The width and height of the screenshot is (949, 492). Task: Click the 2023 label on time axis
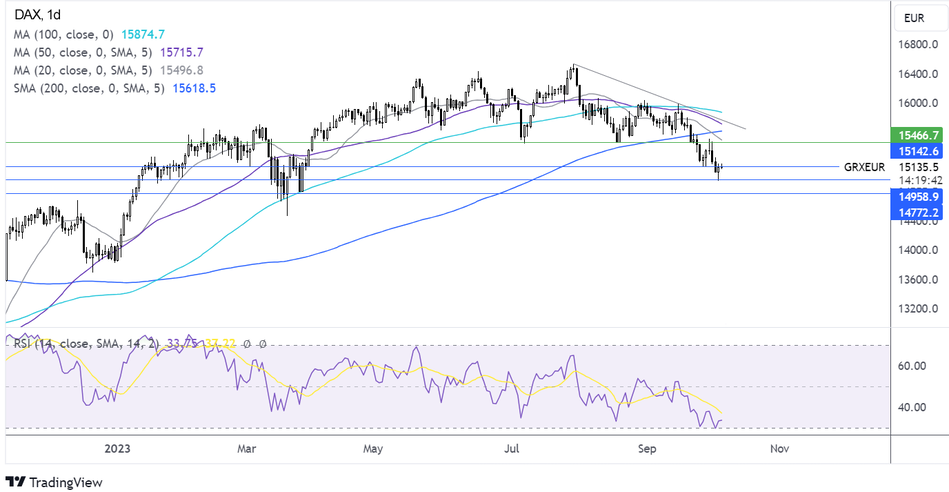pyautogui.click(x=116, y=450)
